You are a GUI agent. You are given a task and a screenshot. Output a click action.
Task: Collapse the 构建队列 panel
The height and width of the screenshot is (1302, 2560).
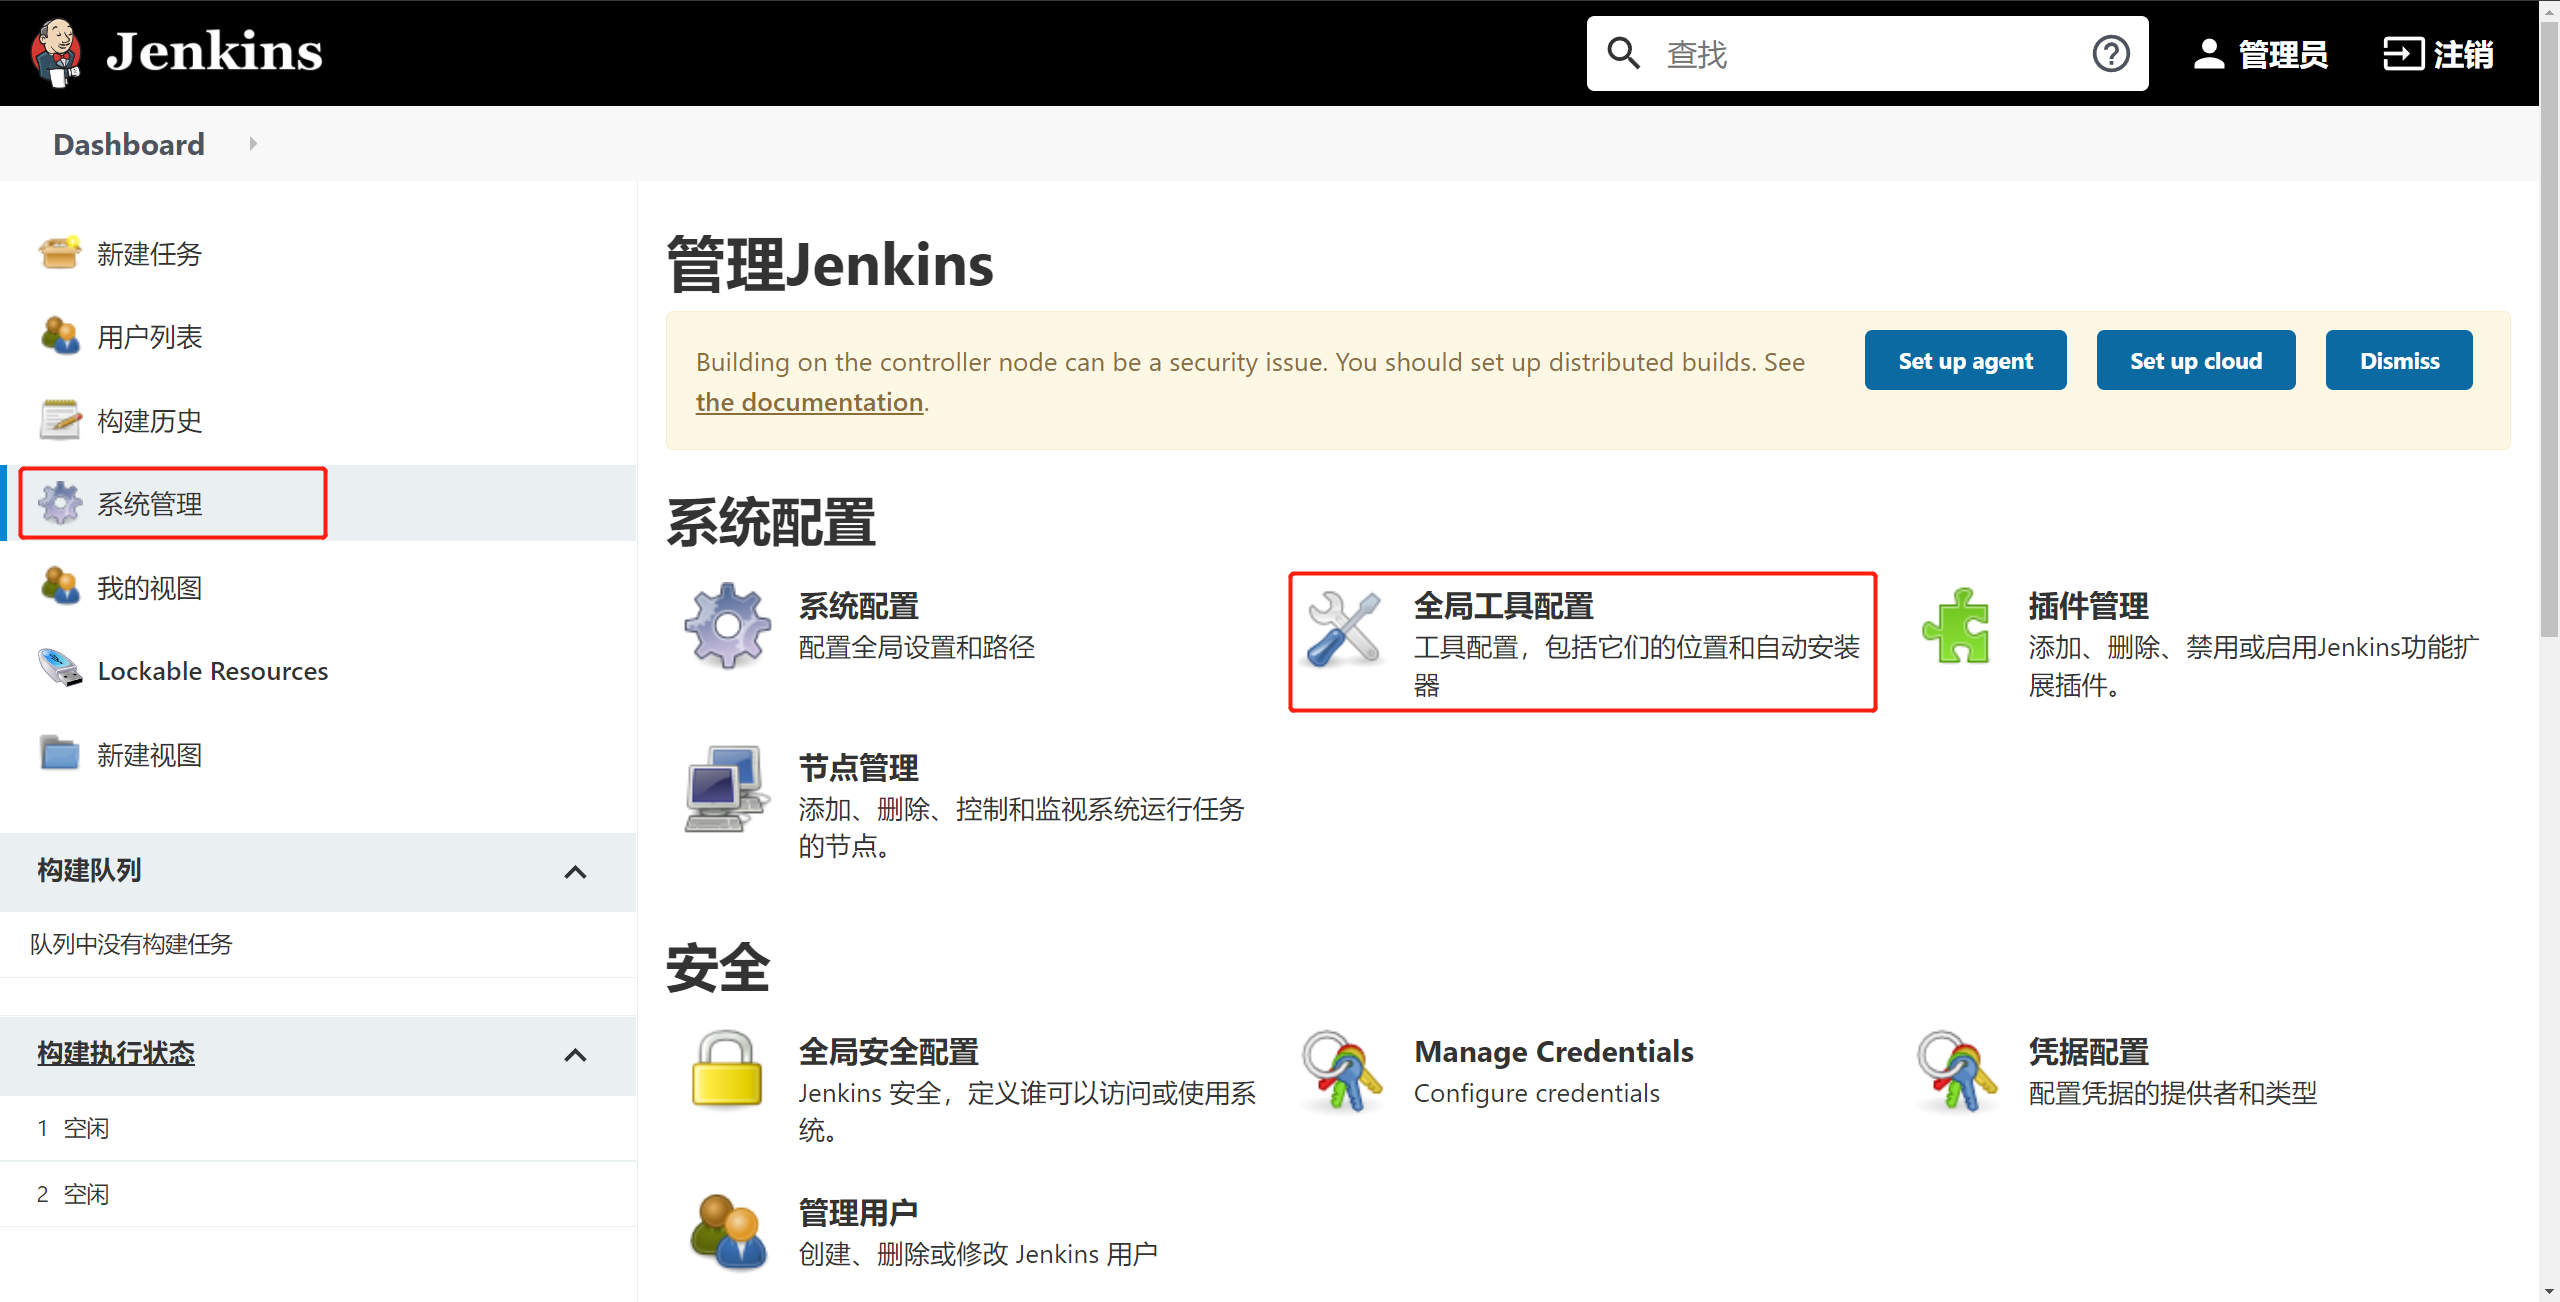(575, 872)
